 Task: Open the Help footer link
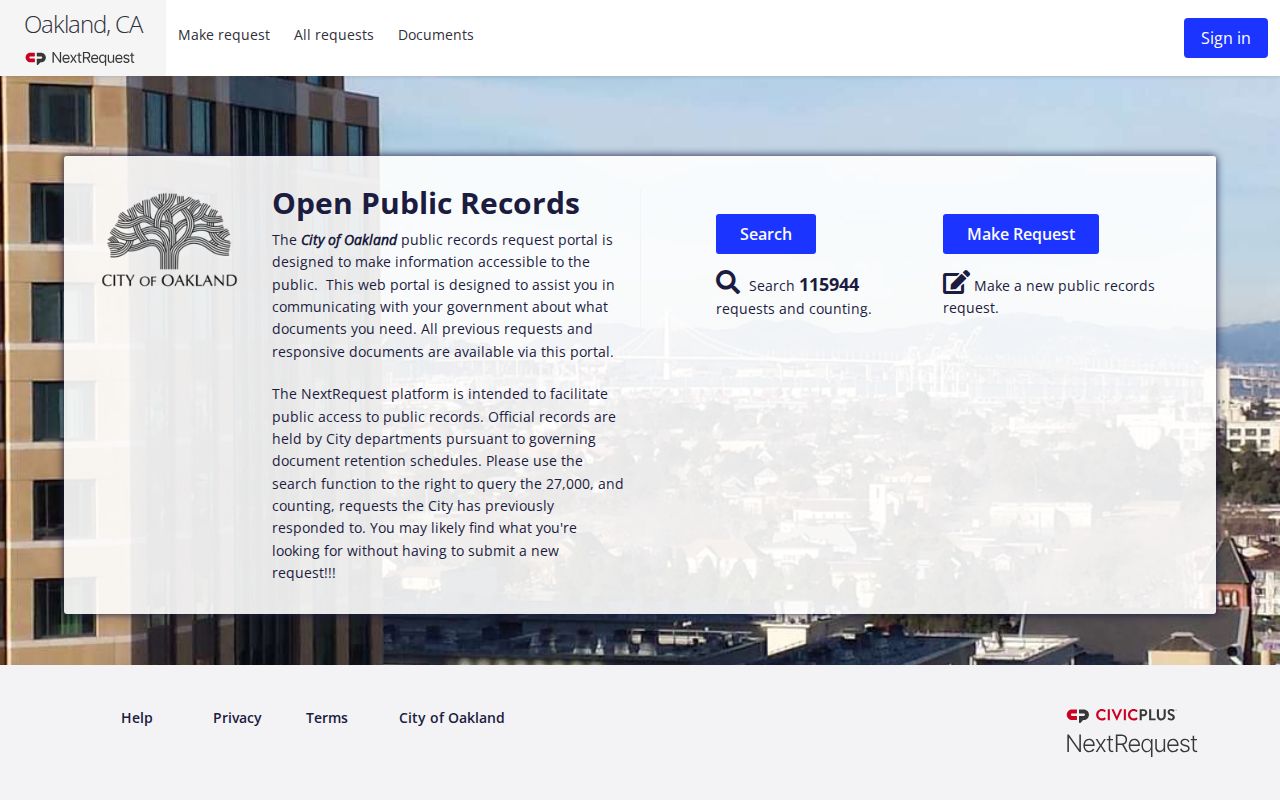(x=137, y=718)
